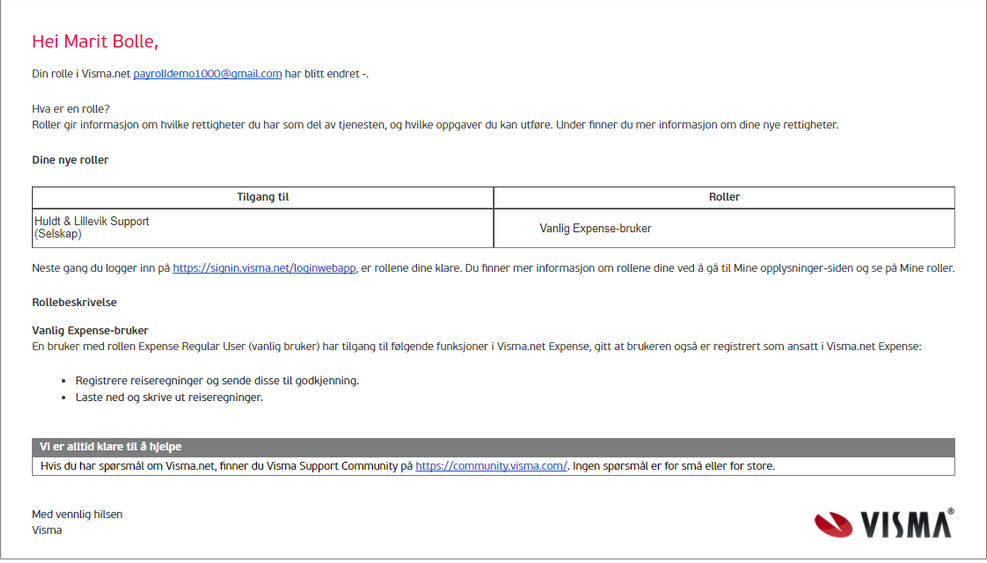This screenshot has width=987, height=563.
Task: Click the red Visma swoosh emblem
Action: pyautogui.click(x=833, y=525)
